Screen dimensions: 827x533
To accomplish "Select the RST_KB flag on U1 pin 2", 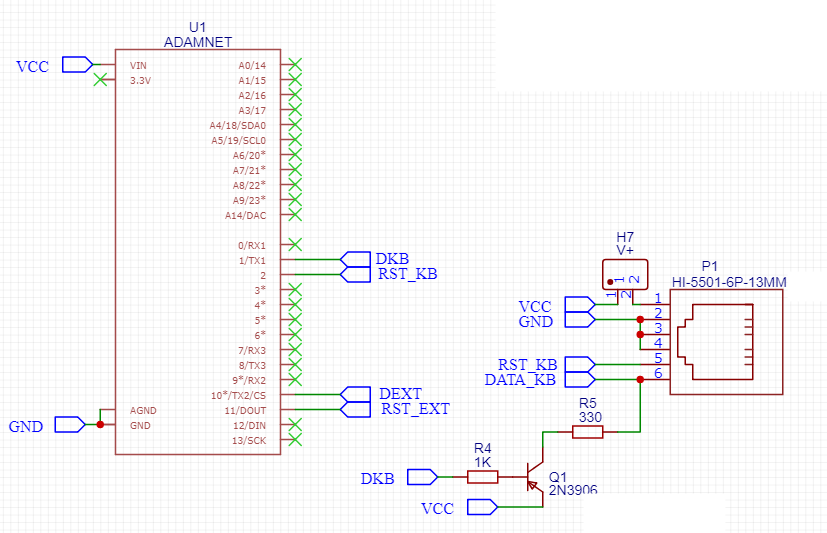I will coord(355,274).
